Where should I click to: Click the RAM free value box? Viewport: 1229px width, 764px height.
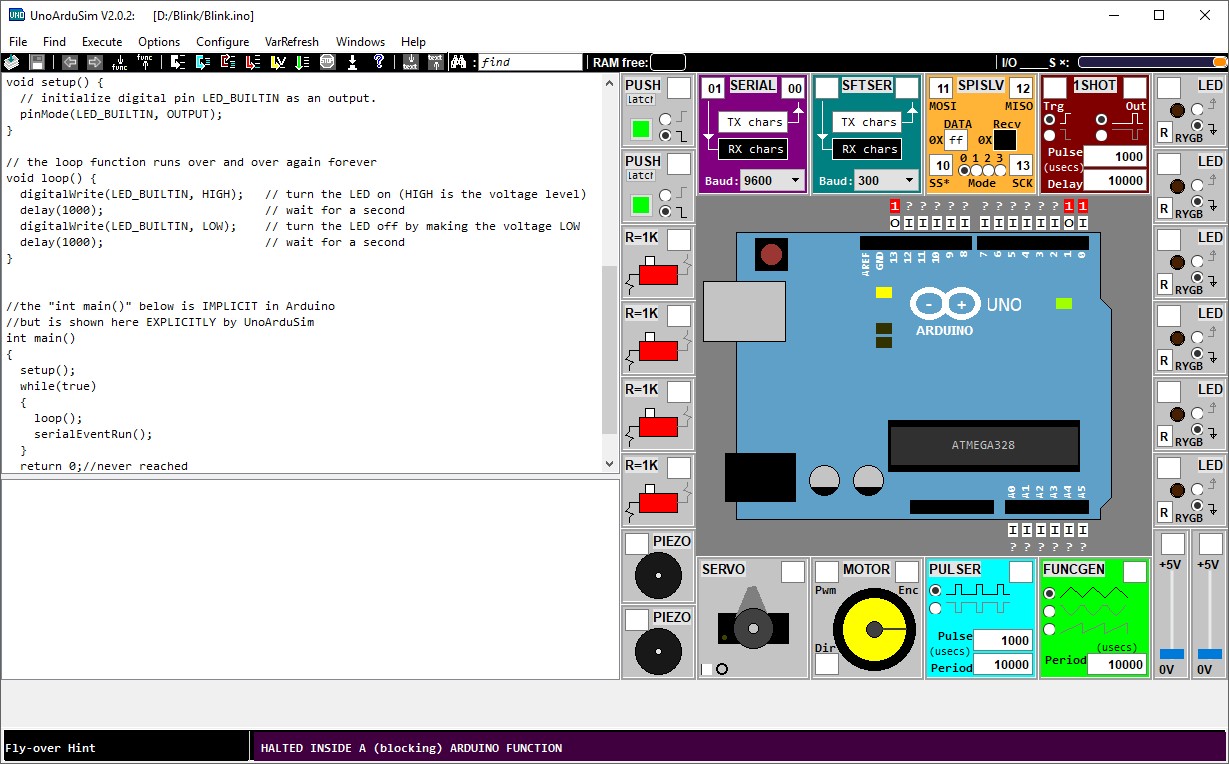click(x=668, y=62)
